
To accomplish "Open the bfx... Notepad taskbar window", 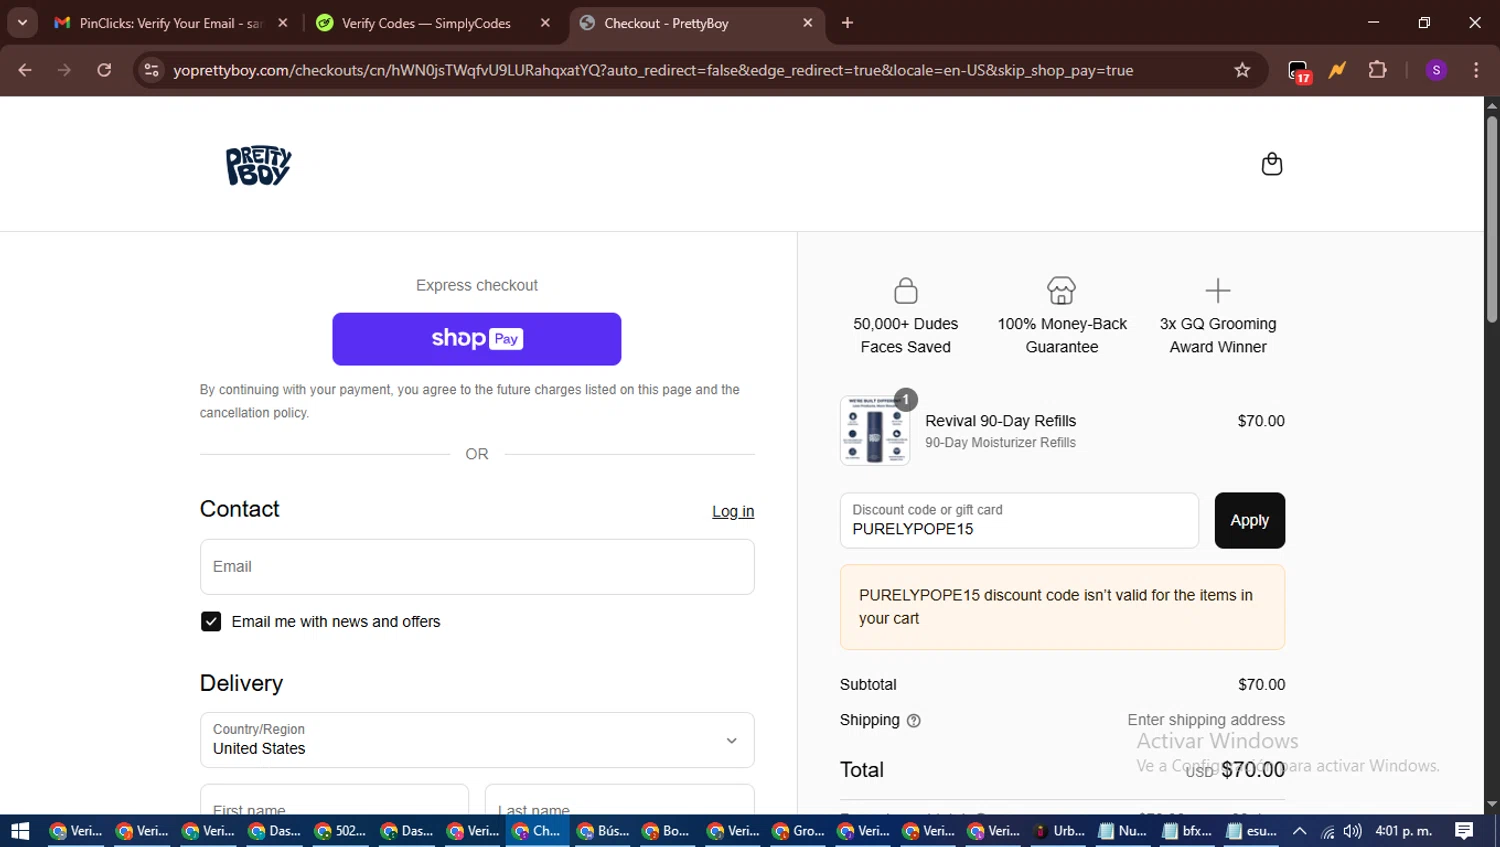I will coord(1187,831).
